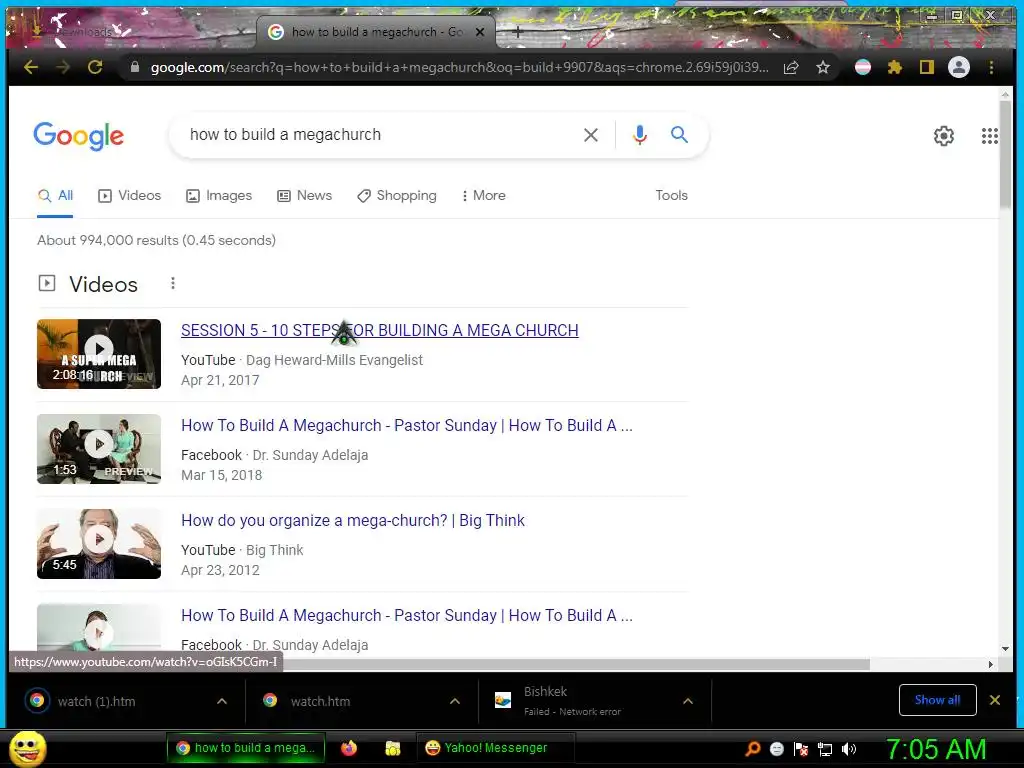Click the search magnifier tray icon
The width and height of the screenshot is (1024, 768).
click(752, 749)
